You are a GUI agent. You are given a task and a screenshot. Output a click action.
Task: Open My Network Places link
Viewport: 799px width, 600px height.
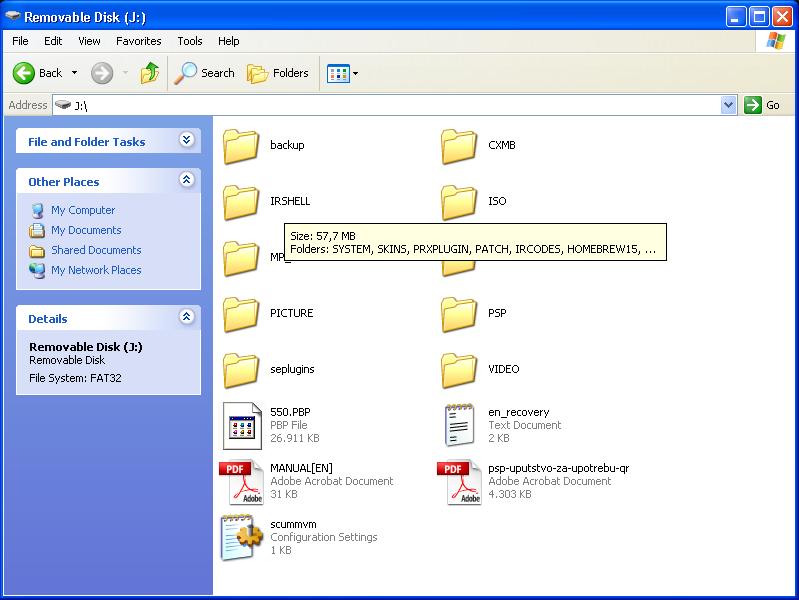(96, 270)
